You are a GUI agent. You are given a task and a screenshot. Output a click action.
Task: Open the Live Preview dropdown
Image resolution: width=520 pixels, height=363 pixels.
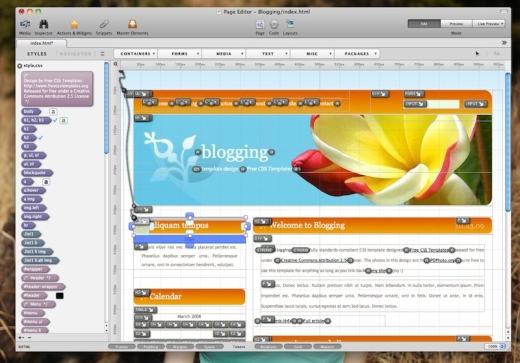(x=489, y=24)
